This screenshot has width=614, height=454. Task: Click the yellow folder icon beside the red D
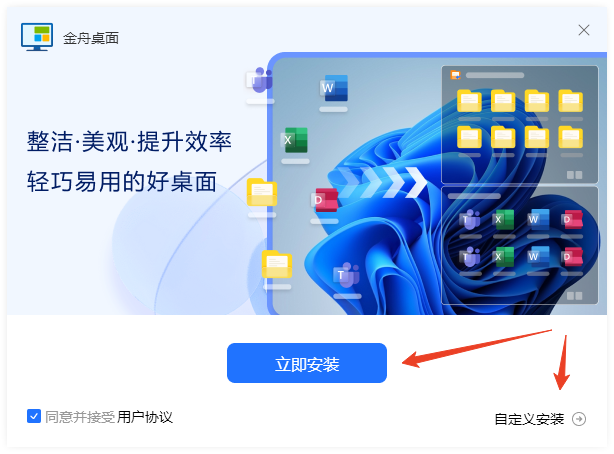tap(262, 192)
